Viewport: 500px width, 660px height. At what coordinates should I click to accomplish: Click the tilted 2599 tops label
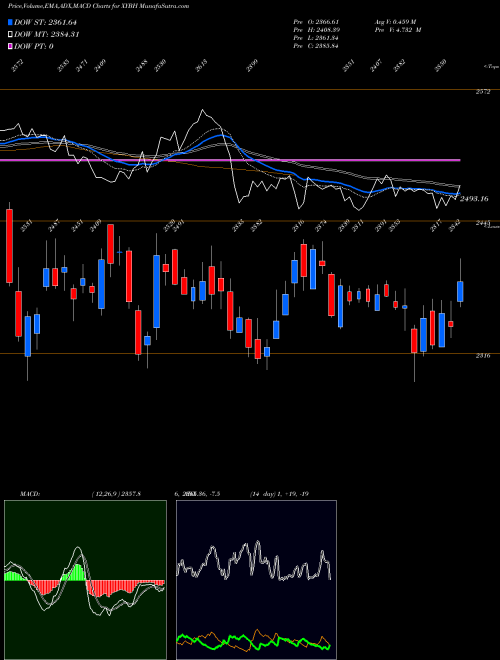[x=252, y=66]
